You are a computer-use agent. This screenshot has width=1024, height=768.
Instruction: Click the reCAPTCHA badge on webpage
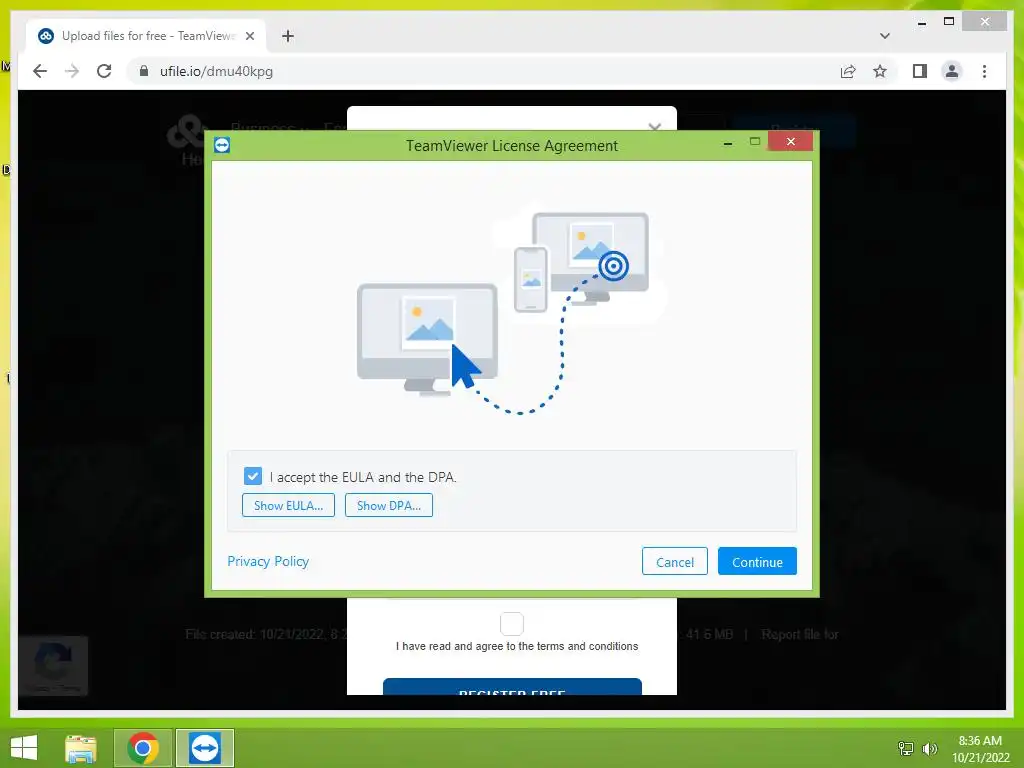pyautogui.click(x=53, y=665)
